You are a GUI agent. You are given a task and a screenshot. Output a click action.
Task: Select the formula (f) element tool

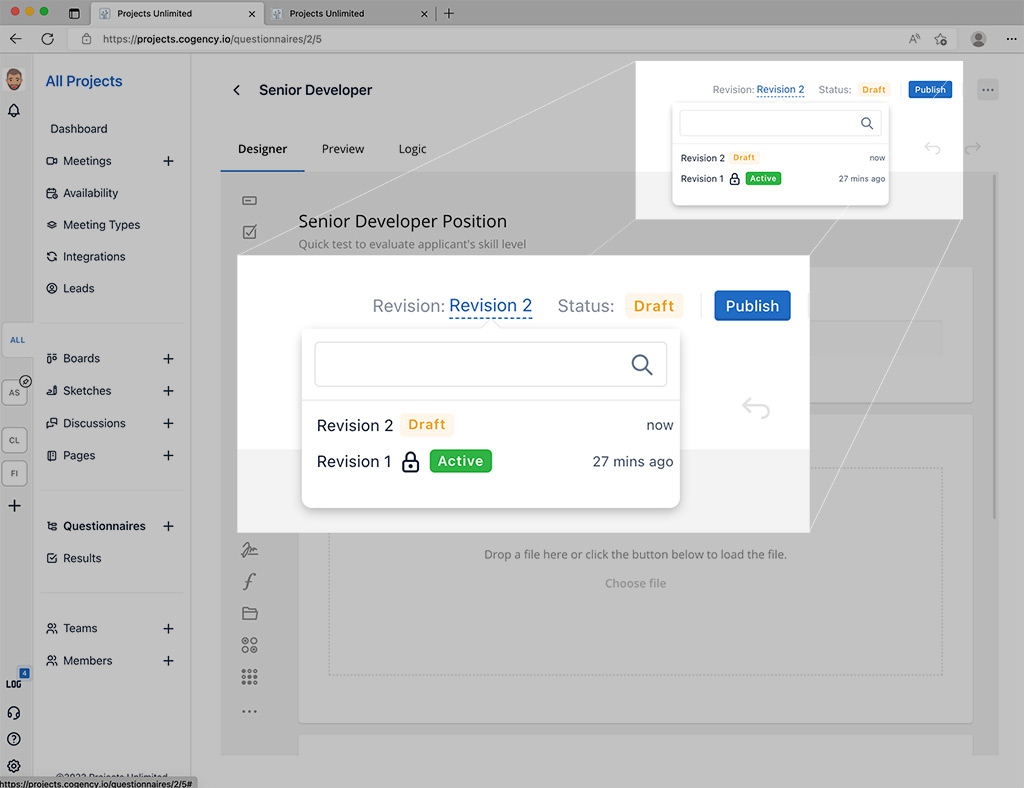249,581
